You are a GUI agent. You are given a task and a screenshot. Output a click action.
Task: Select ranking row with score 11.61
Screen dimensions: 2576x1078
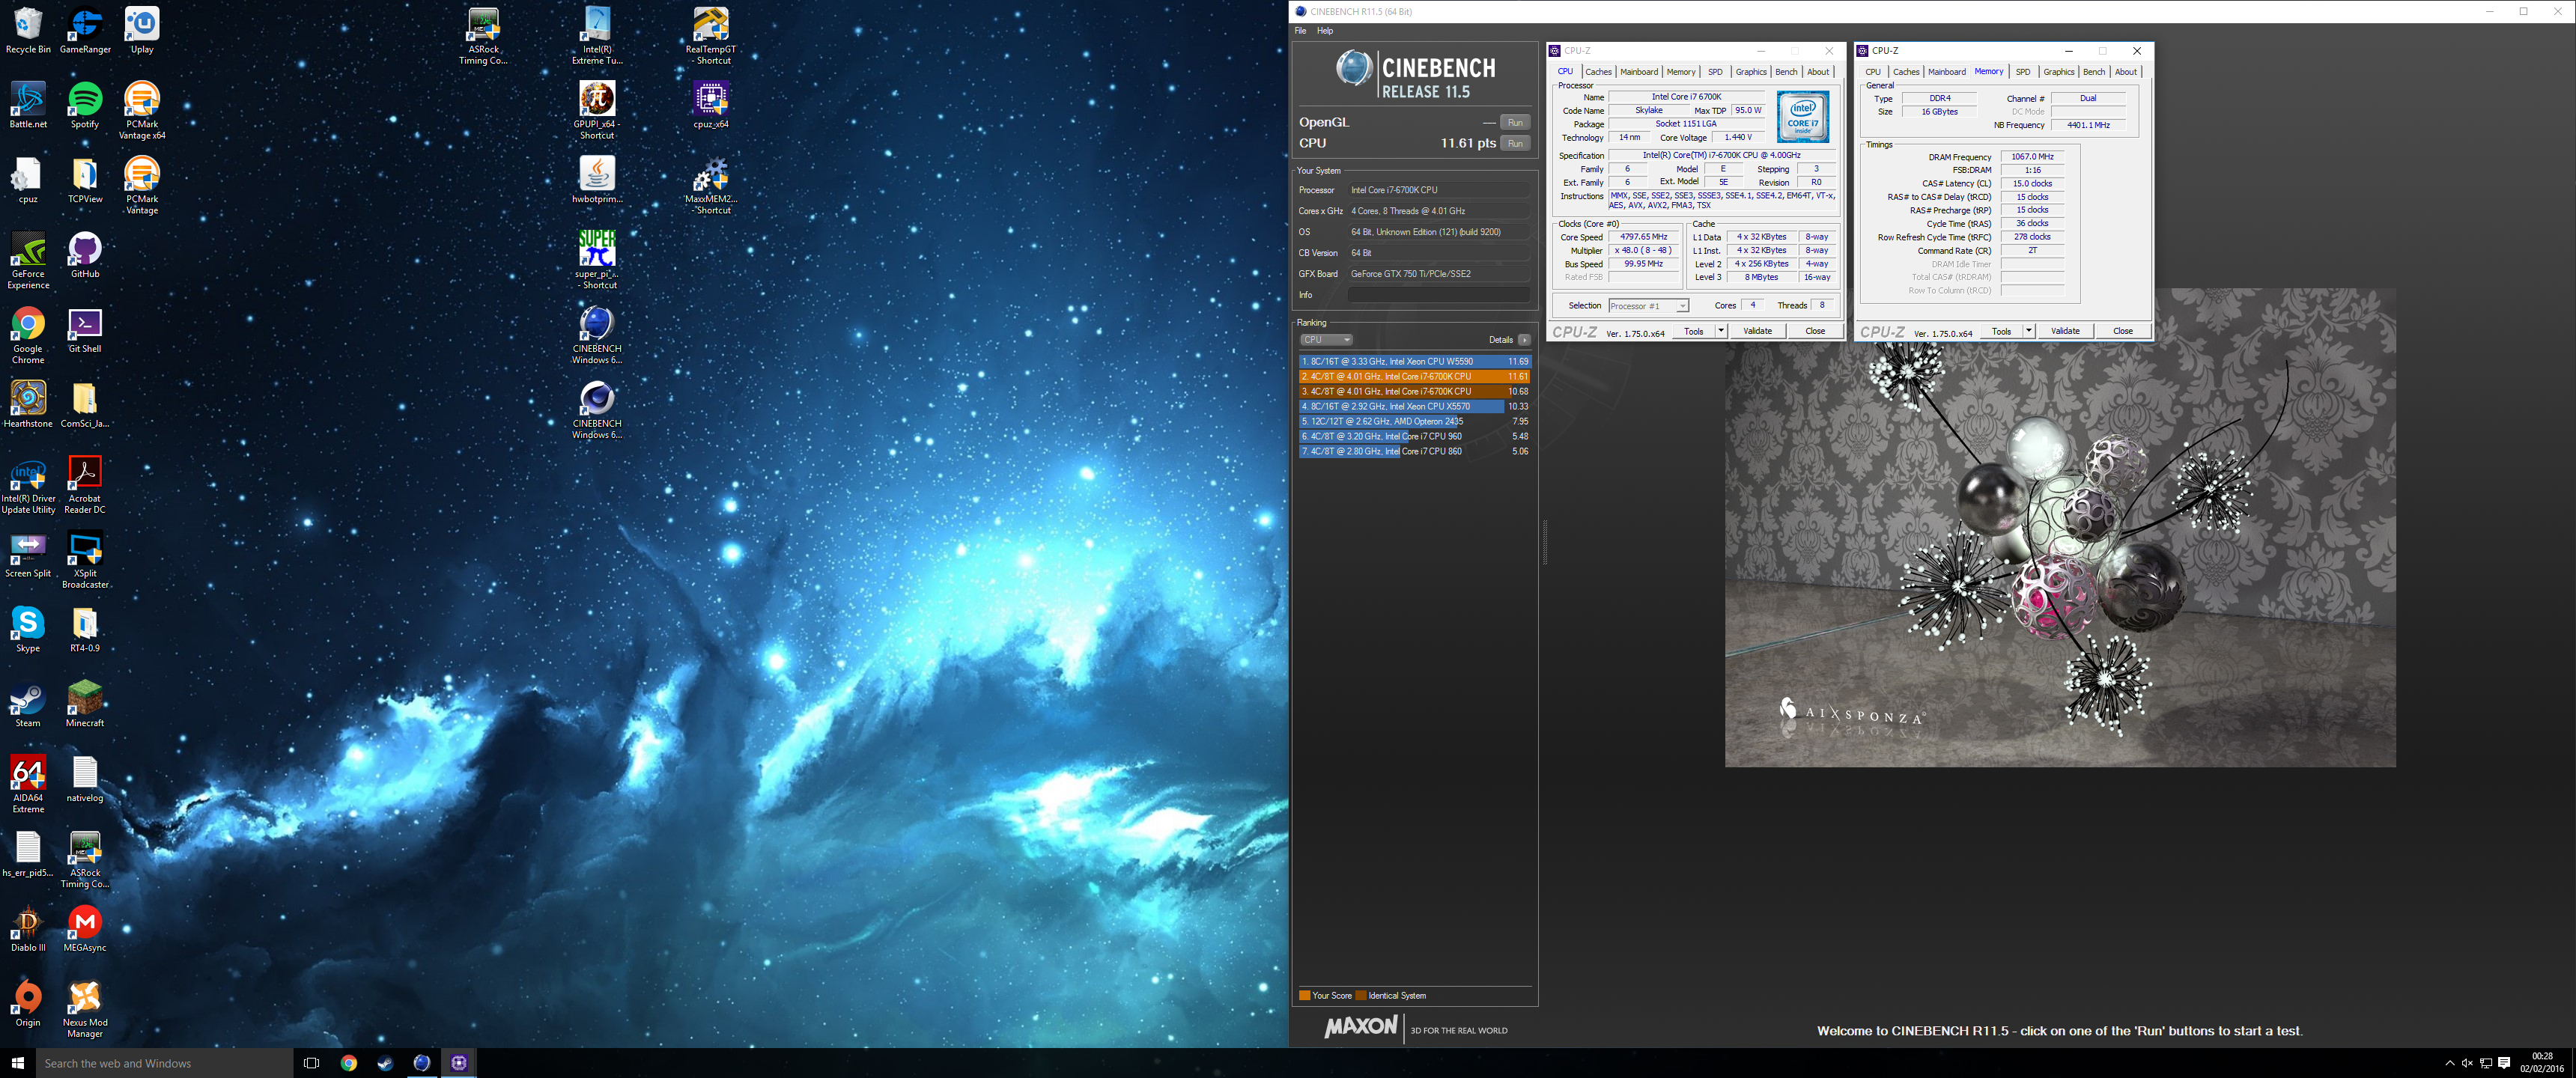pyautogui.click(x=1414, y=377)
